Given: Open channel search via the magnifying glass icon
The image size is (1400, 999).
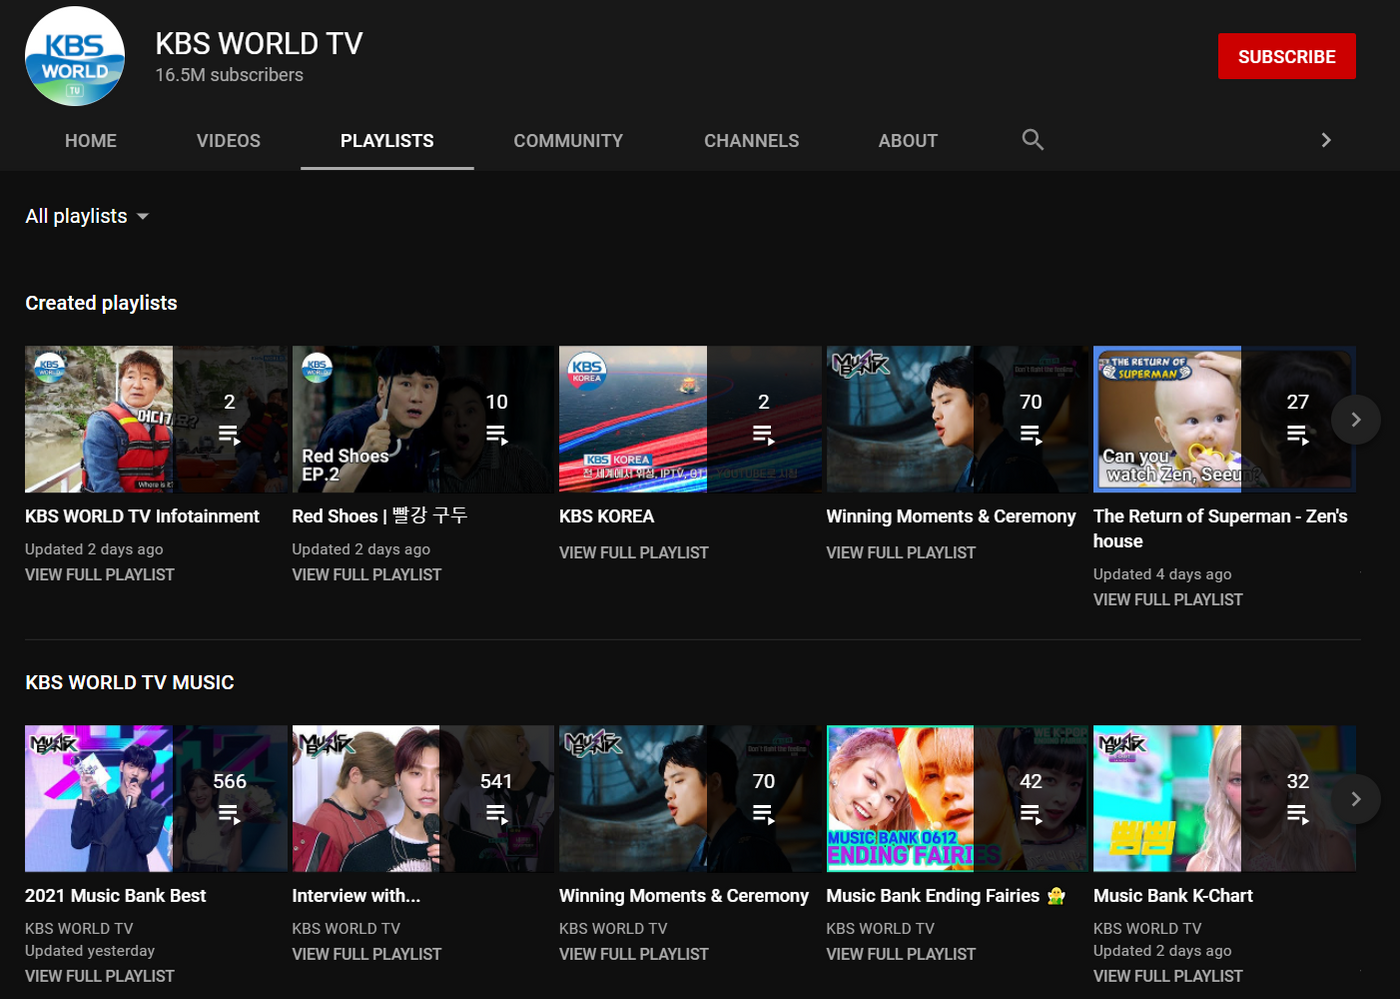Looking at the screenshot, I should tap(1032, 140).
